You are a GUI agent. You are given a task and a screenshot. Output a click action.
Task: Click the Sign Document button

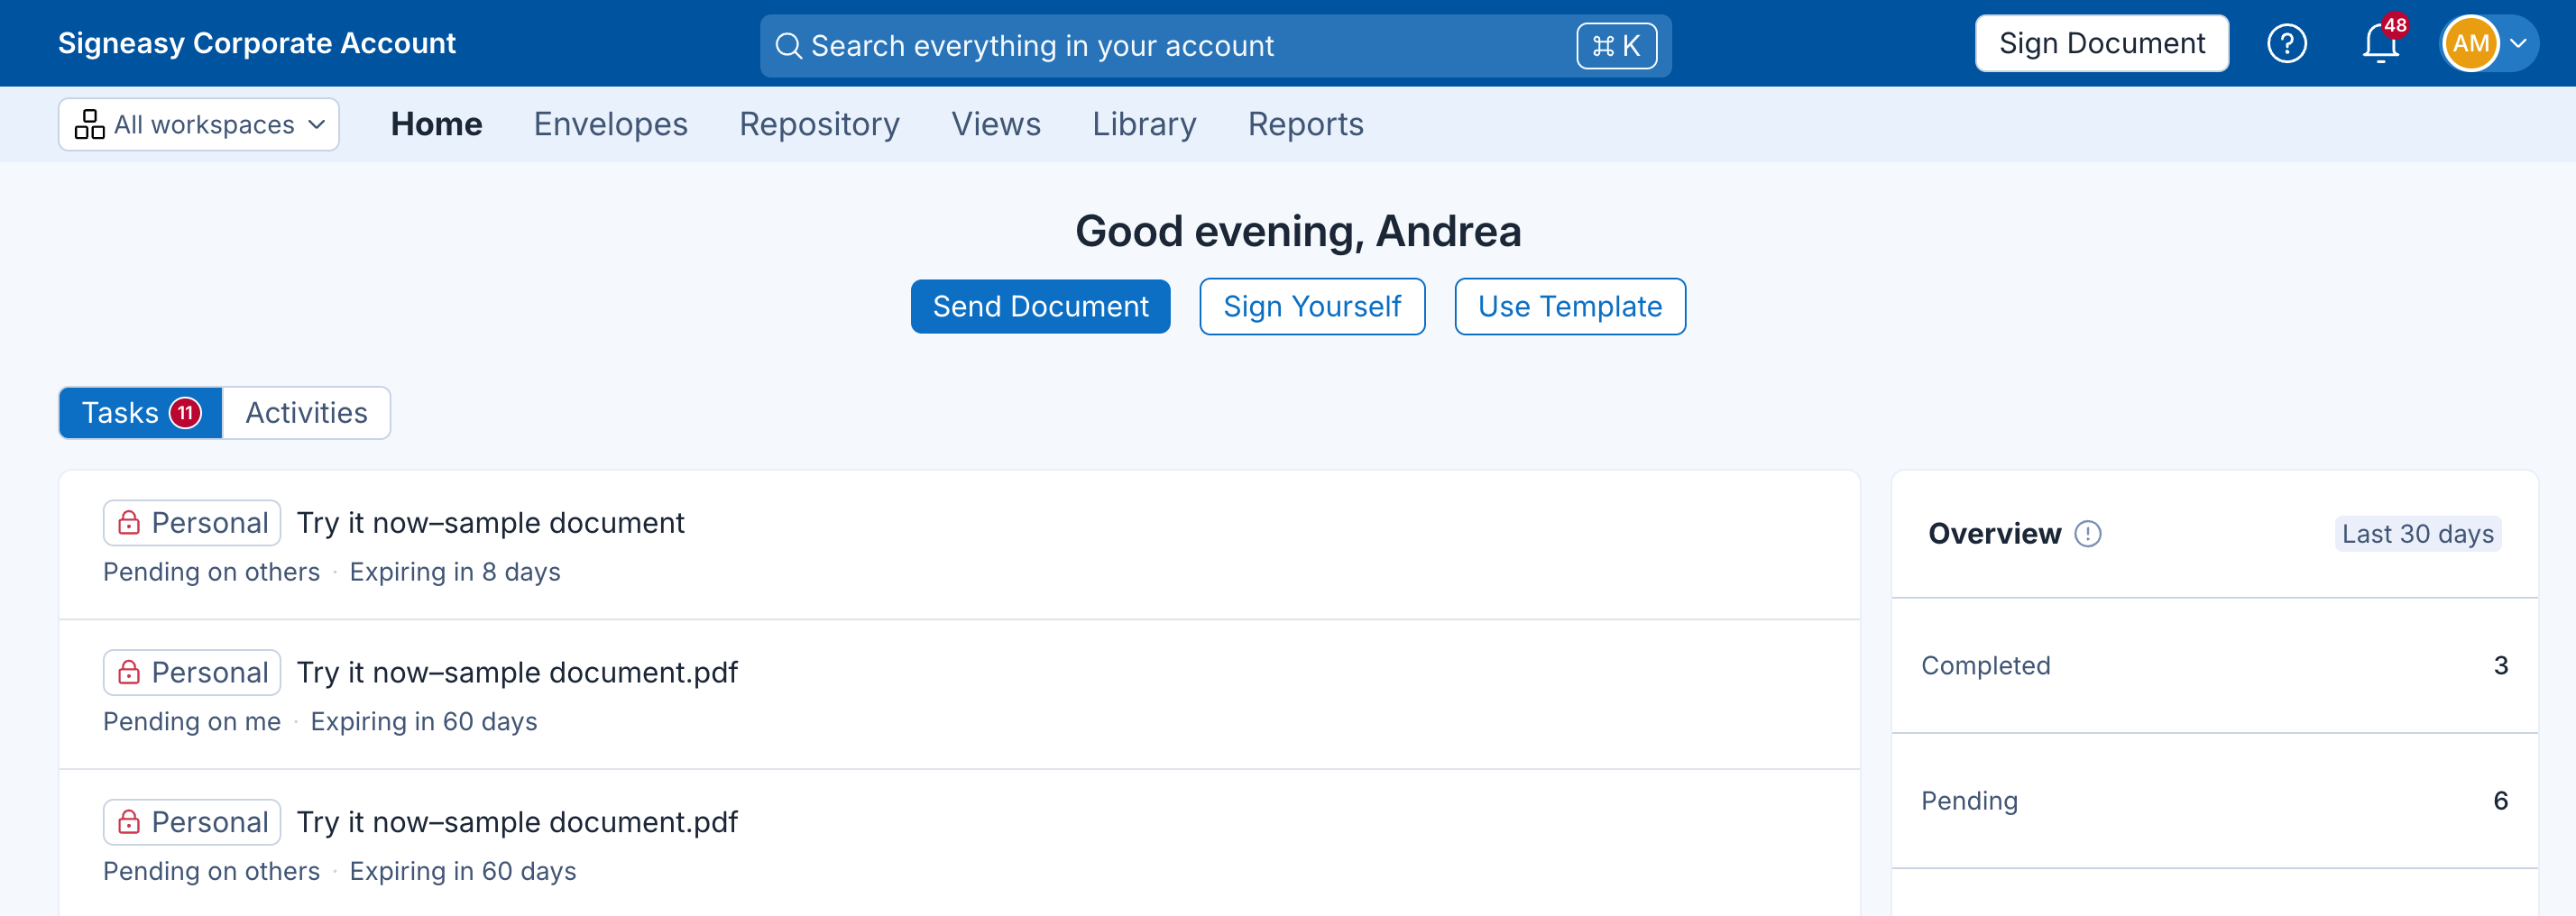(x=2101, y=44)
